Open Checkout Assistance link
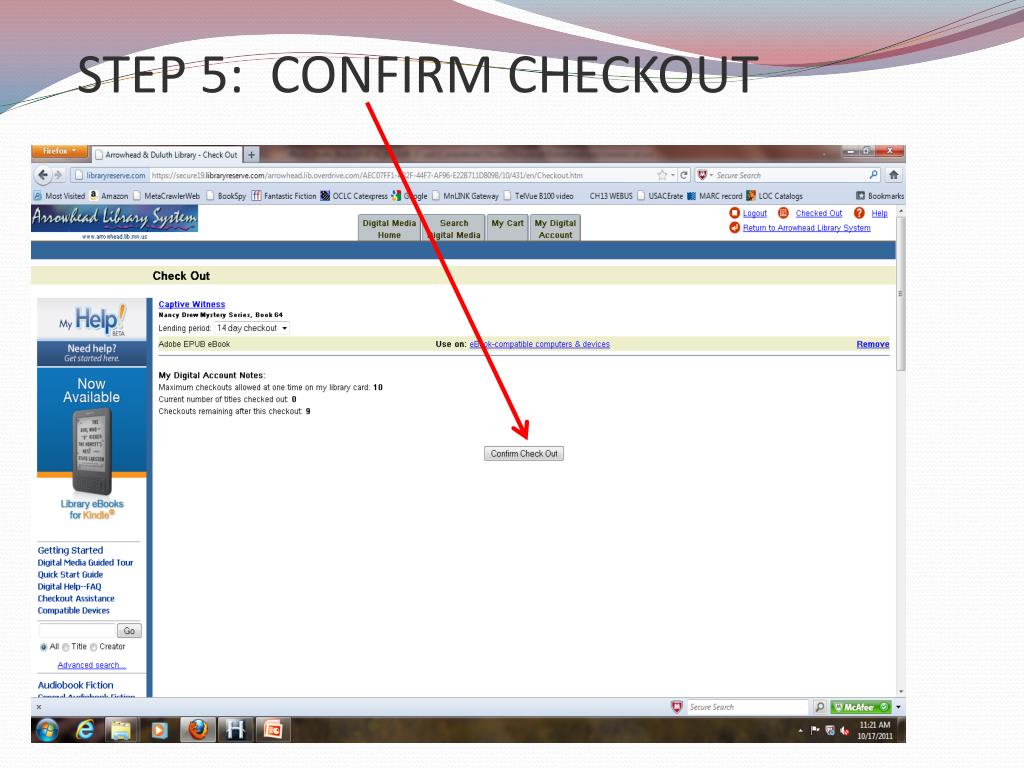This screenshot has height=768, width=1024. click(76, 598)
